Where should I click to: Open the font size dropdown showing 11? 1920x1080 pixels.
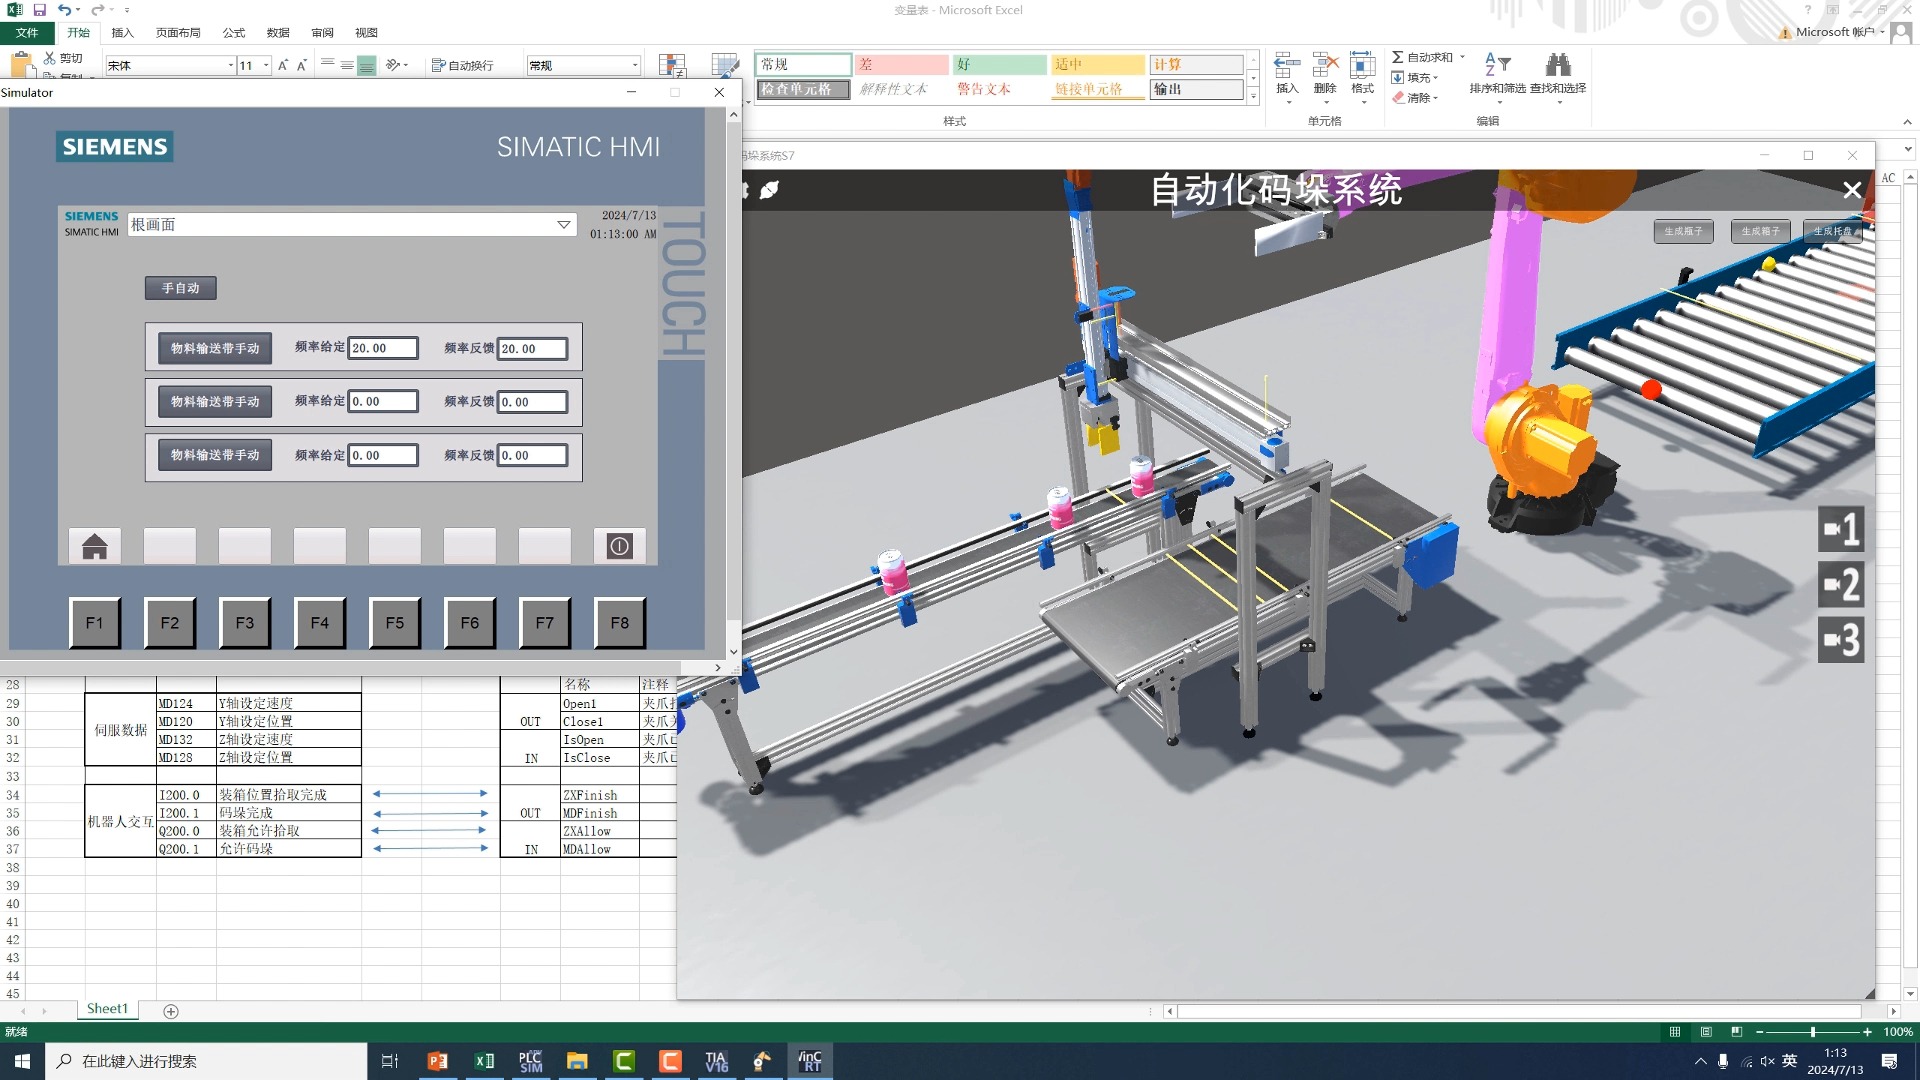266,66
